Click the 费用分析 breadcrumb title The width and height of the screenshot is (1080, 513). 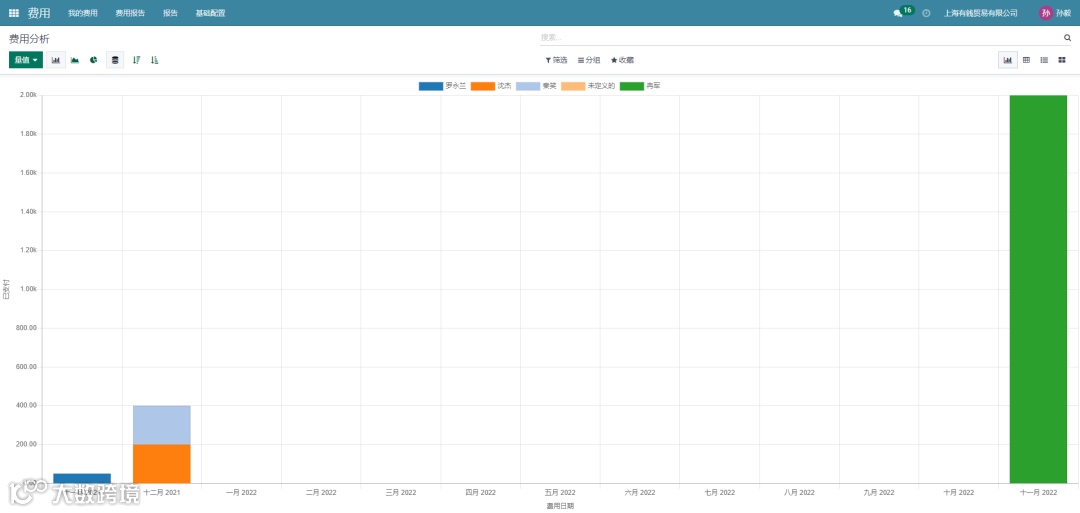[29, 39]
